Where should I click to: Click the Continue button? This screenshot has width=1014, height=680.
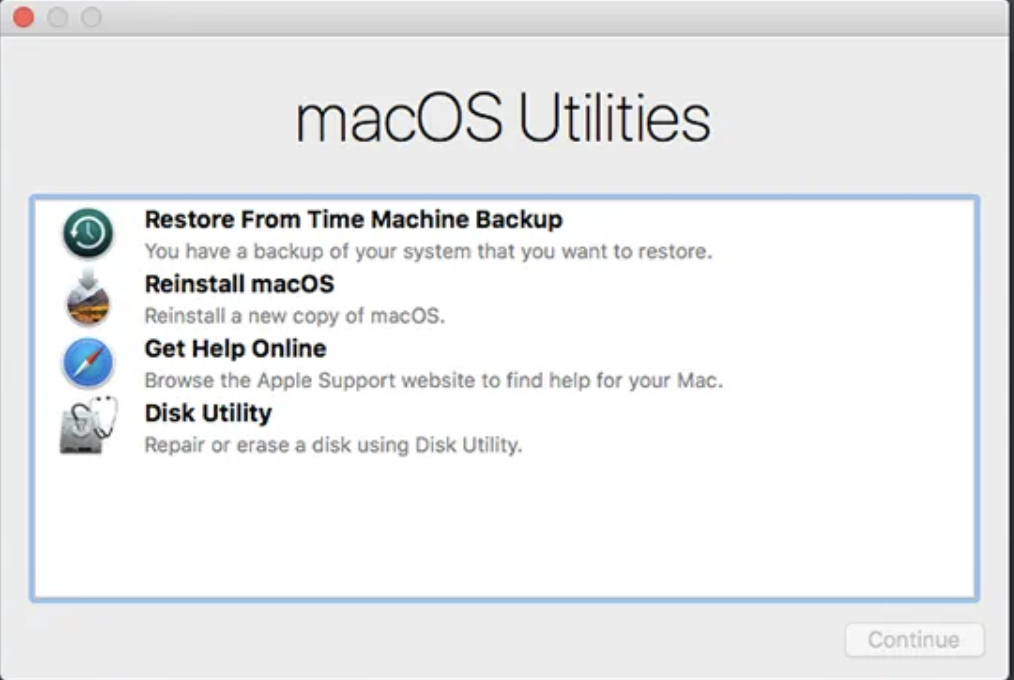pos(913,640)
